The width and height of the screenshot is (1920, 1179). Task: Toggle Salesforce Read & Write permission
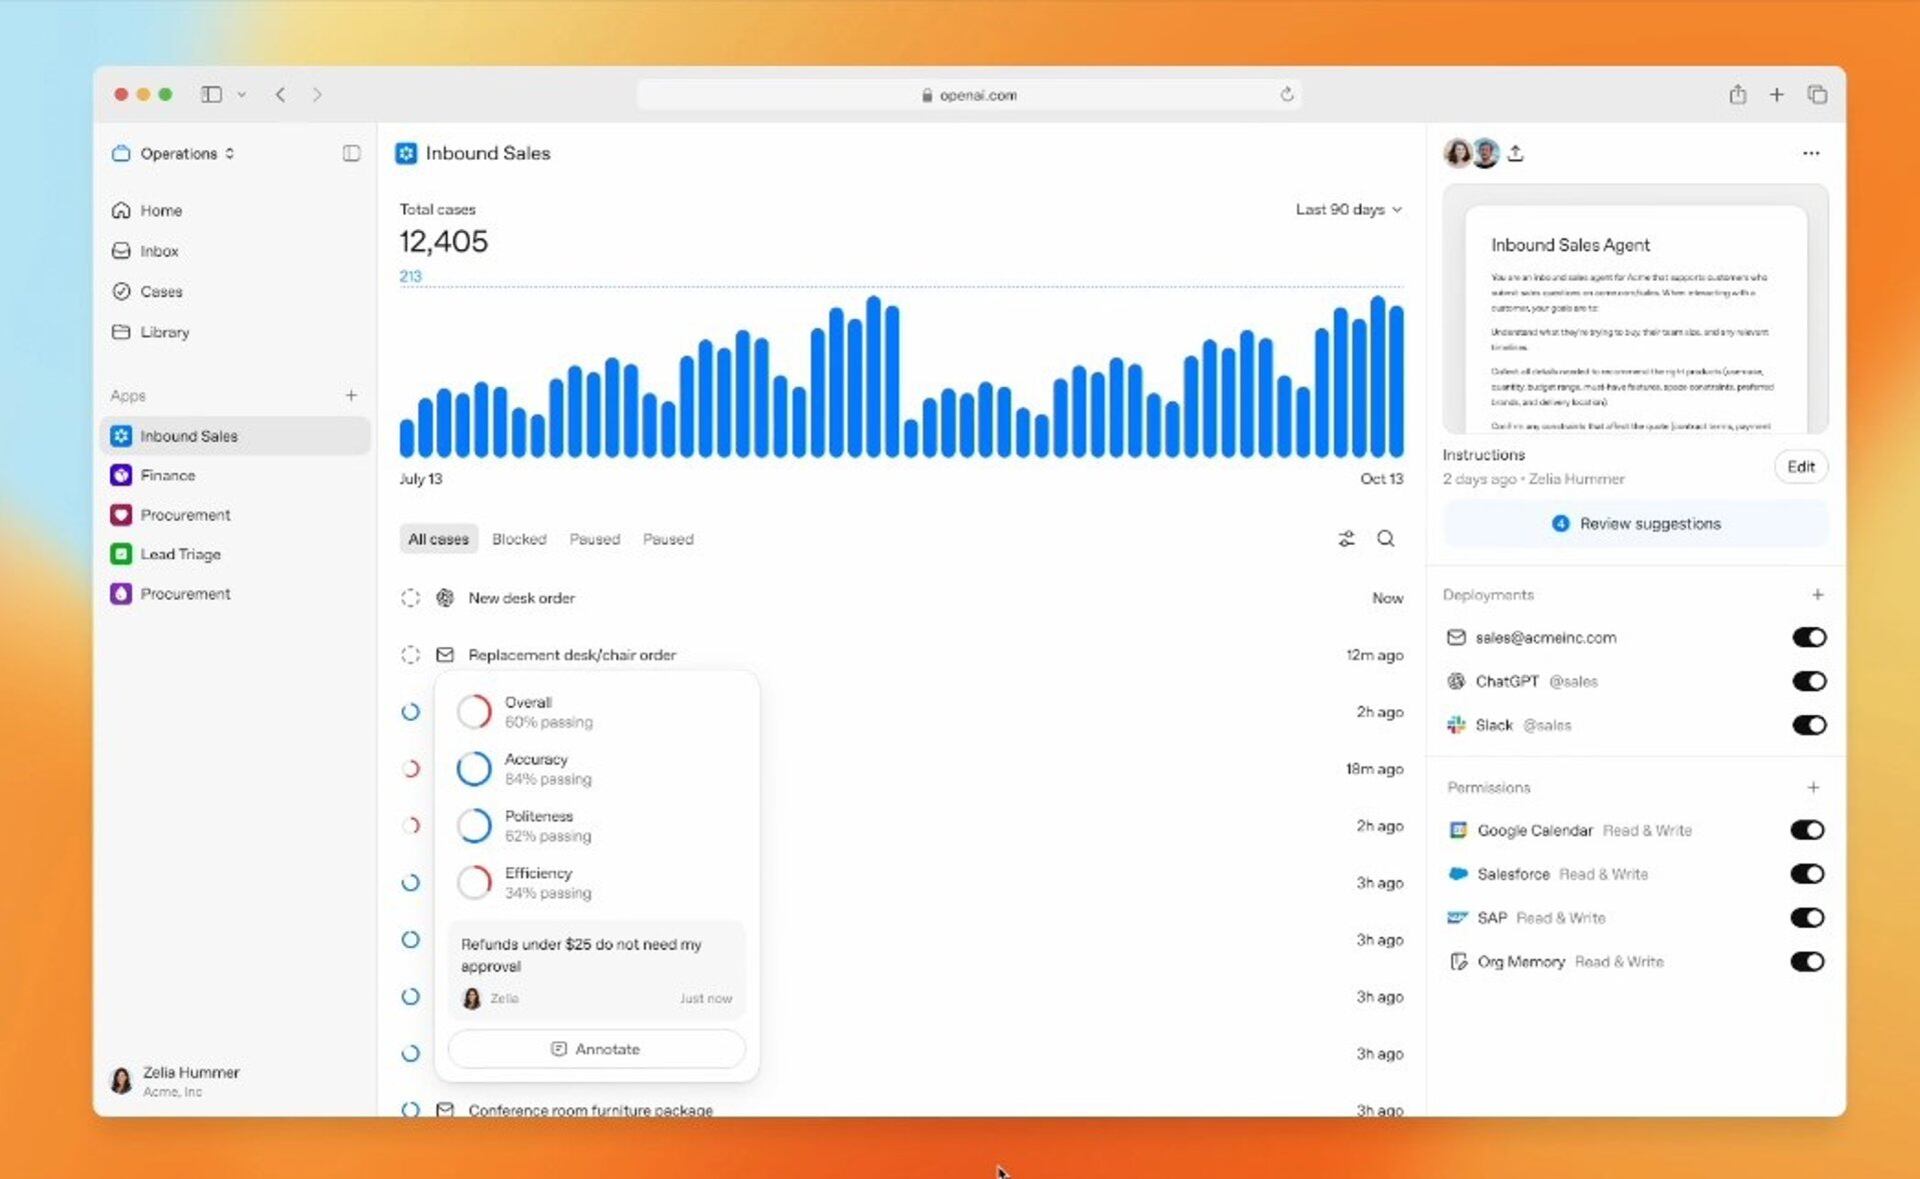pyautogui.click(x=1807, y=874)
